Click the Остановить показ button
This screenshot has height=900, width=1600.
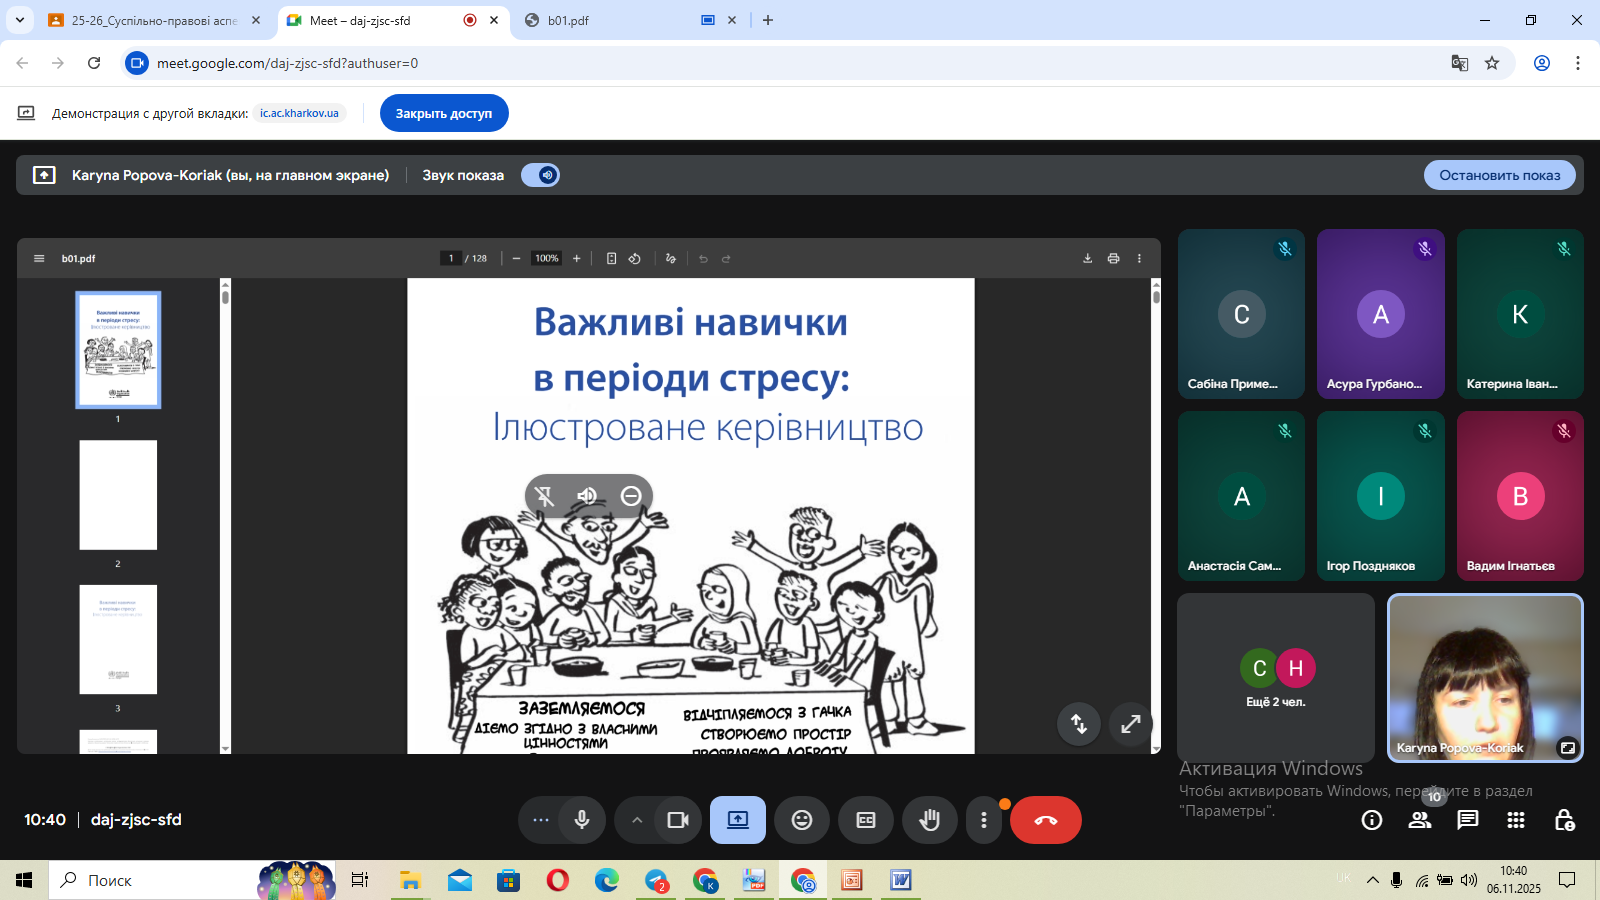(x=1499, y=175)
